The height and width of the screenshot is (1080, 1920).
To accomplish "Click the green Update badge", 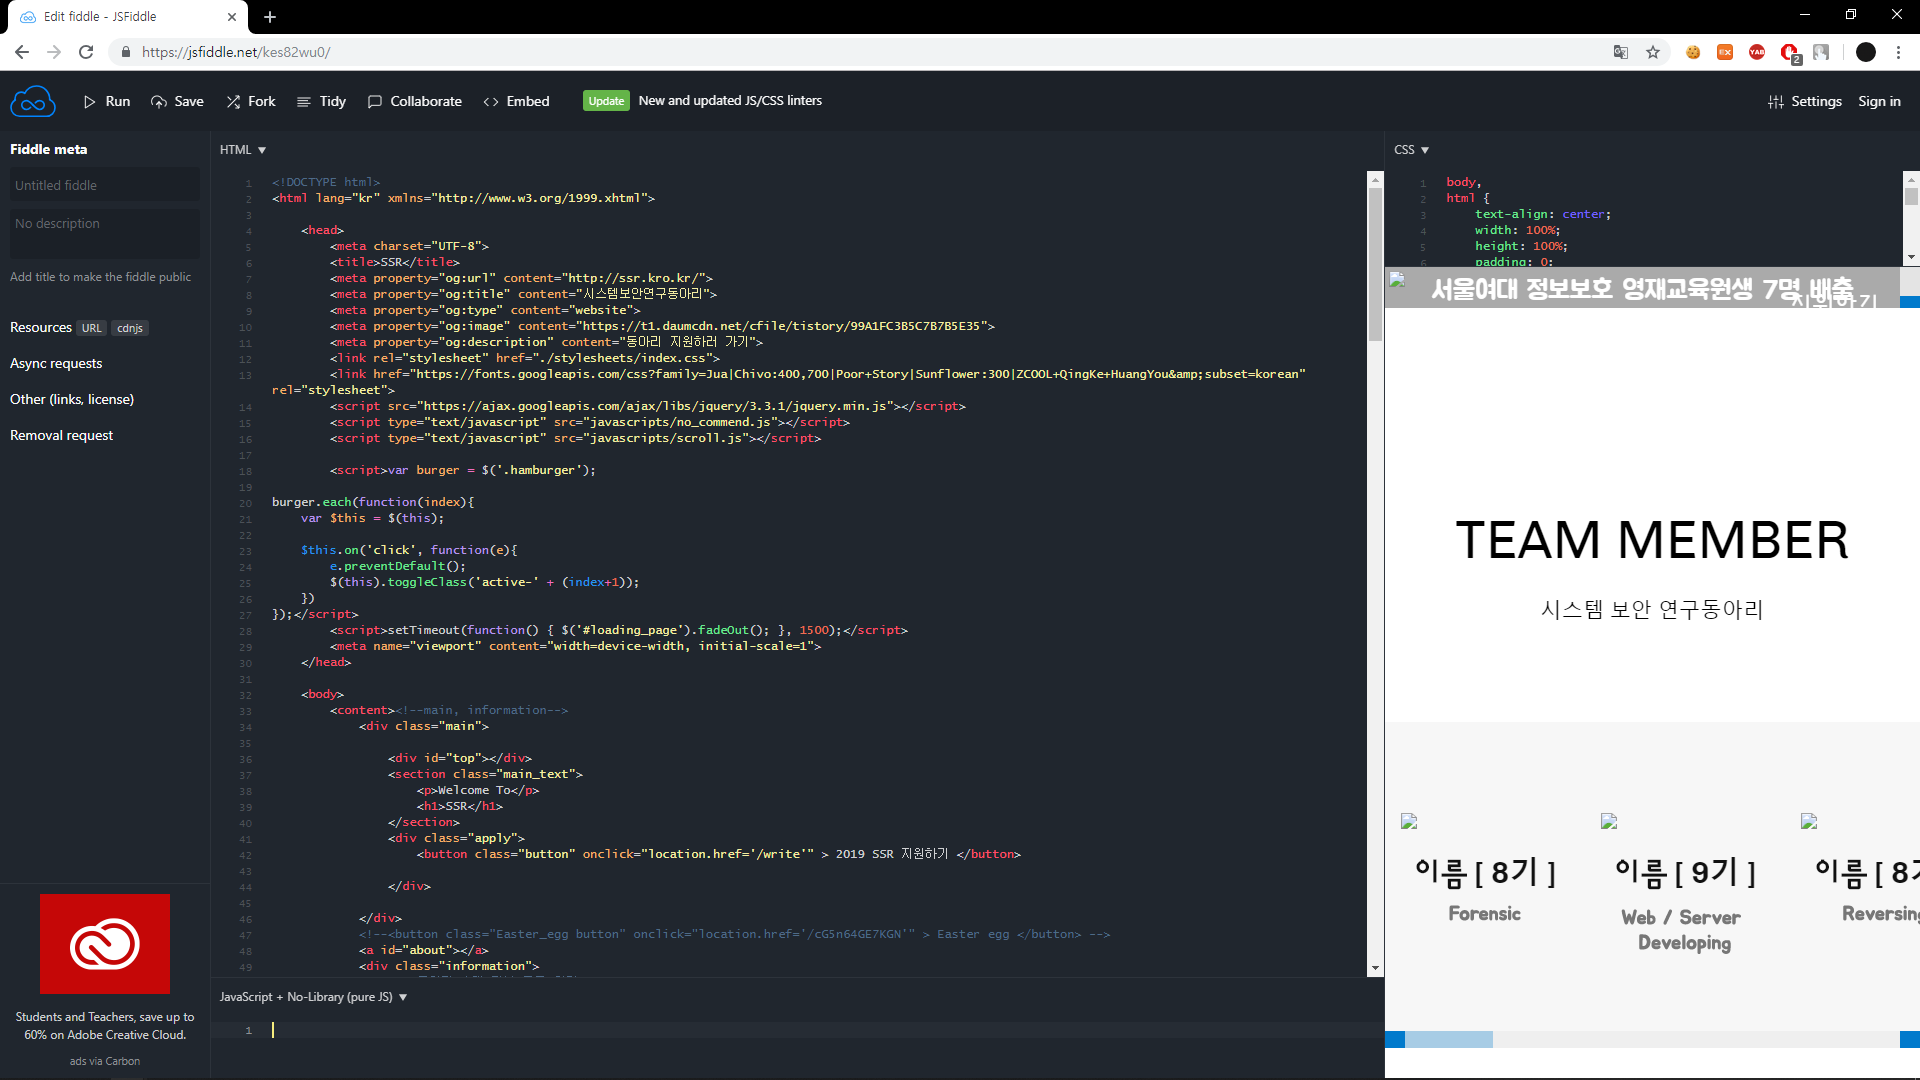I will coord(606,101).
